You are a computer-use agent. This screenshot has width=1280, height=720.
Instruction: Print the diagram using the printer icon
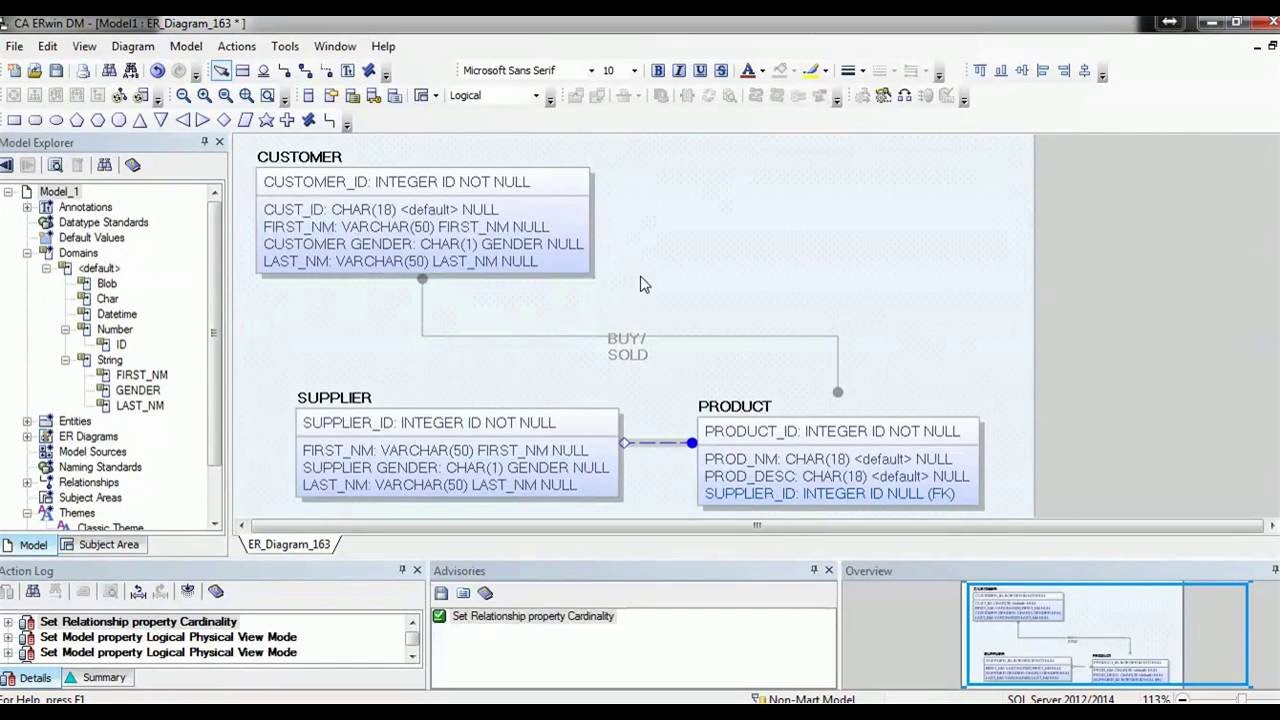pyautogui.click(x=83, y=71)
